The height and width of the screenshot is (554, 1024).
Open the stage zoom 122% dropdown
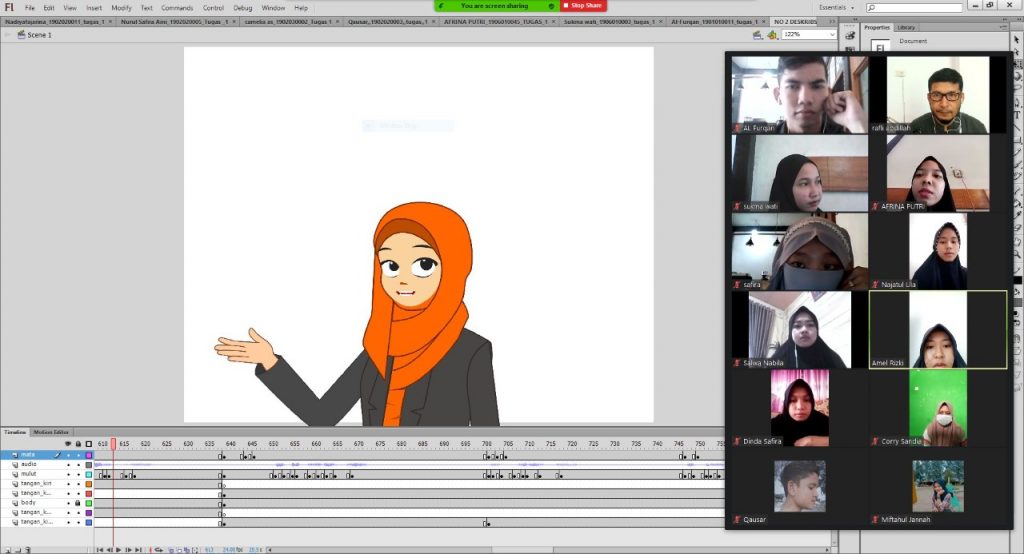(832, 35)
